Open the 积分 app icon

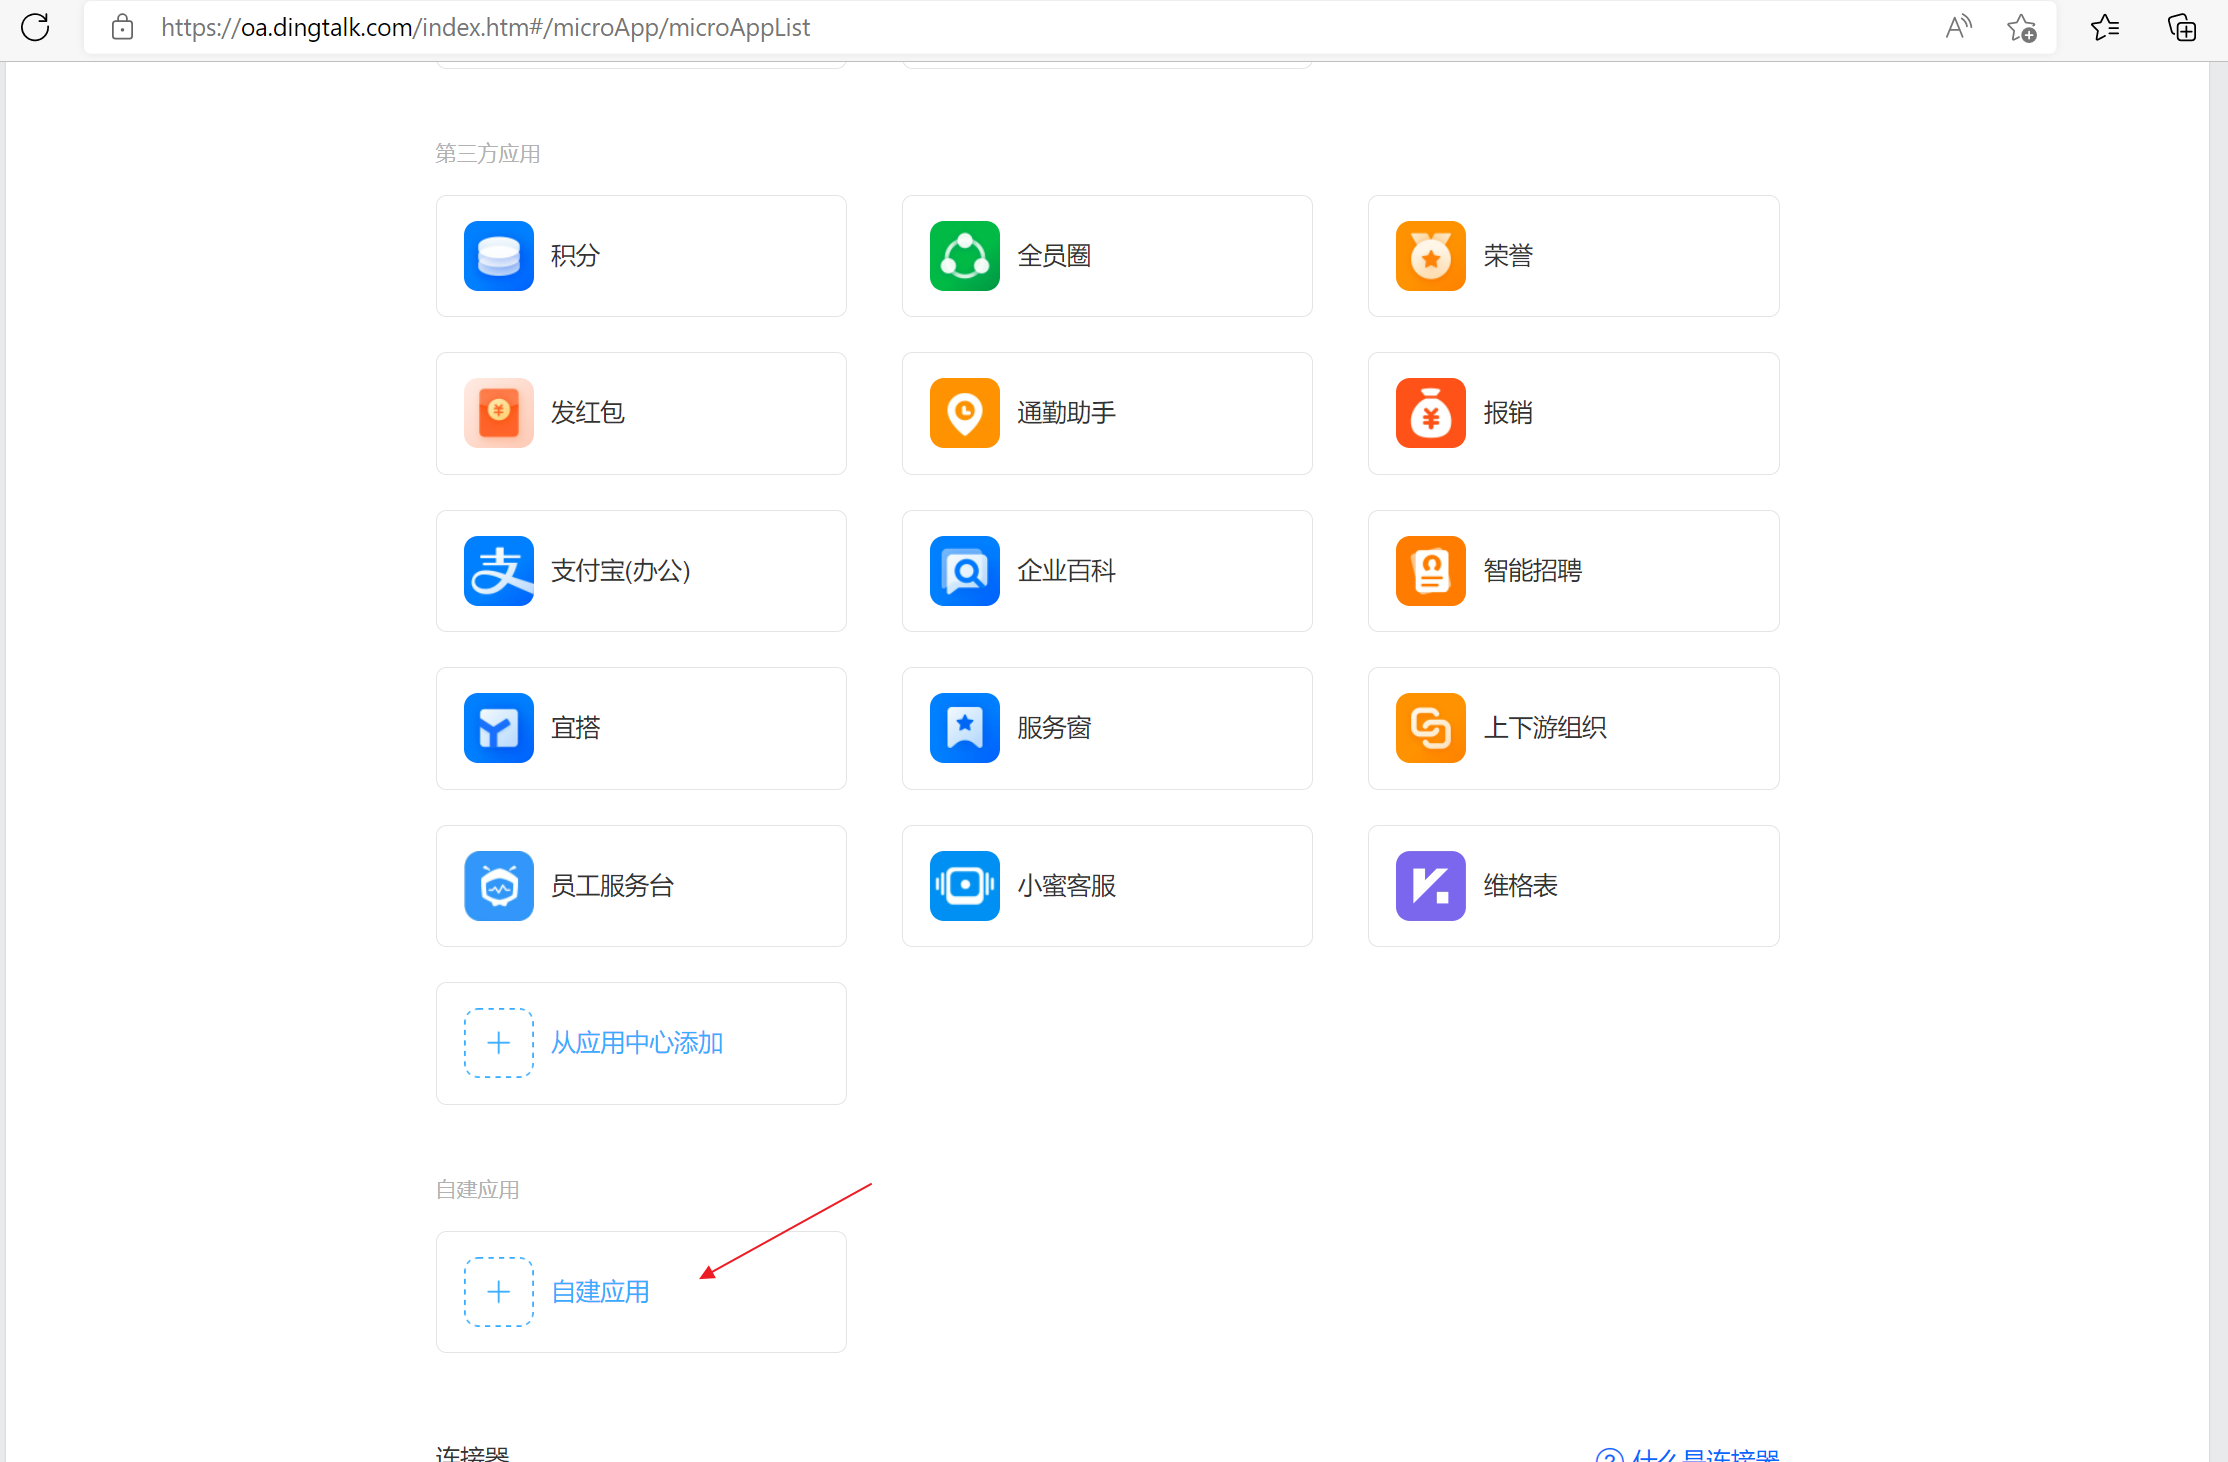499,256
